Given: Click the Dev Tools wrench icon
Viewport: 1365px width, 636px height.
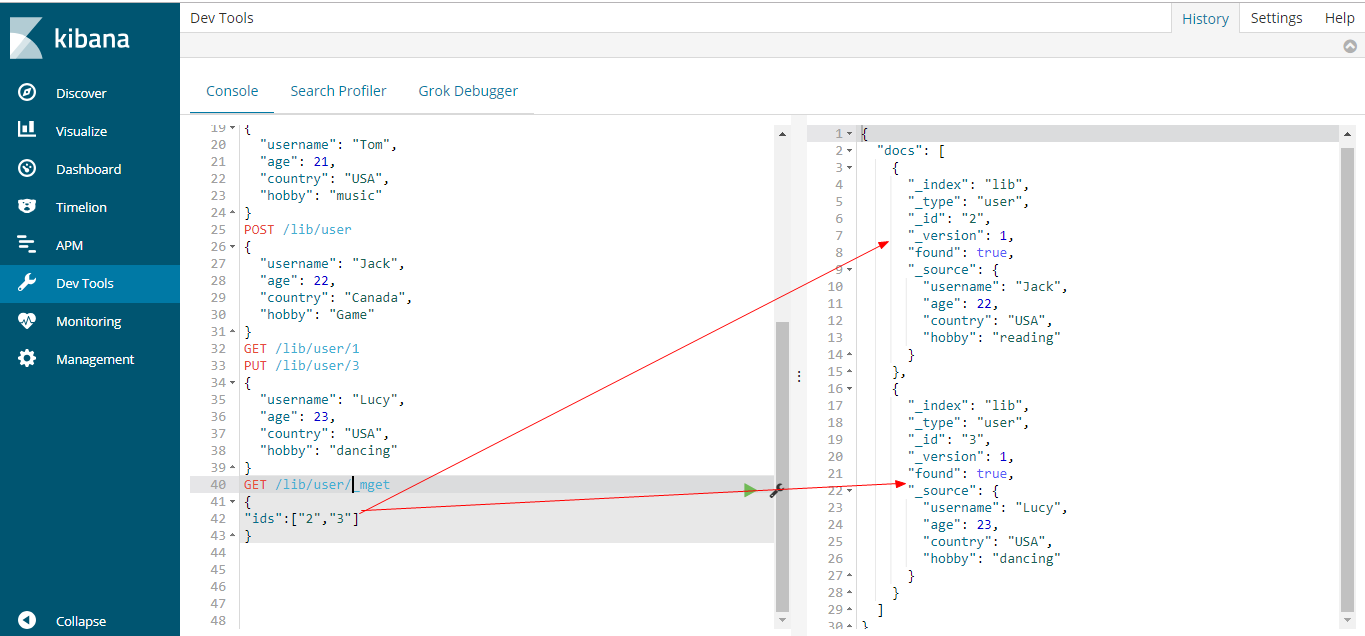Looking at the screenshot, I should point(27,282).
